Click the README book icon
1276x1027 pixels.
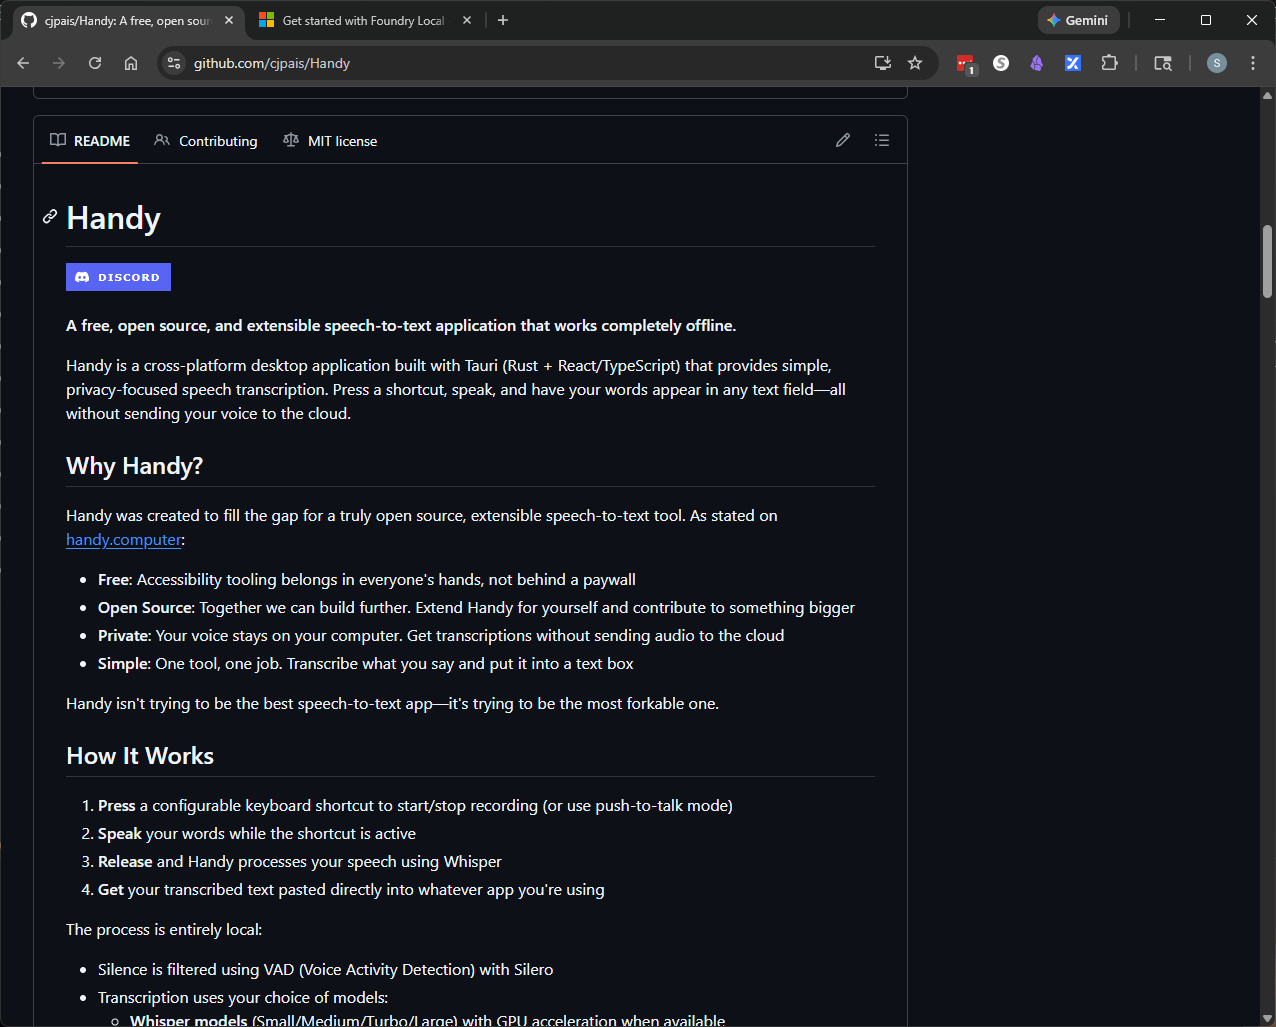[58, 140]
